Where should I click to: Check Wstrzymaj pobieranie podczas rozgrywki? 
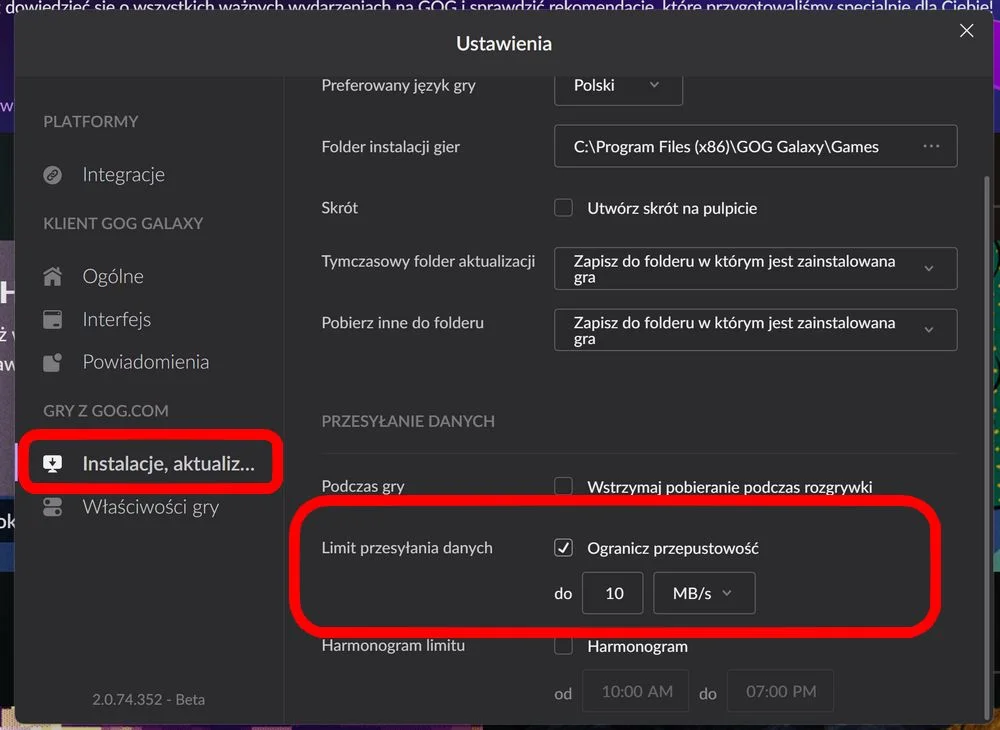click(x=563, y=486)
